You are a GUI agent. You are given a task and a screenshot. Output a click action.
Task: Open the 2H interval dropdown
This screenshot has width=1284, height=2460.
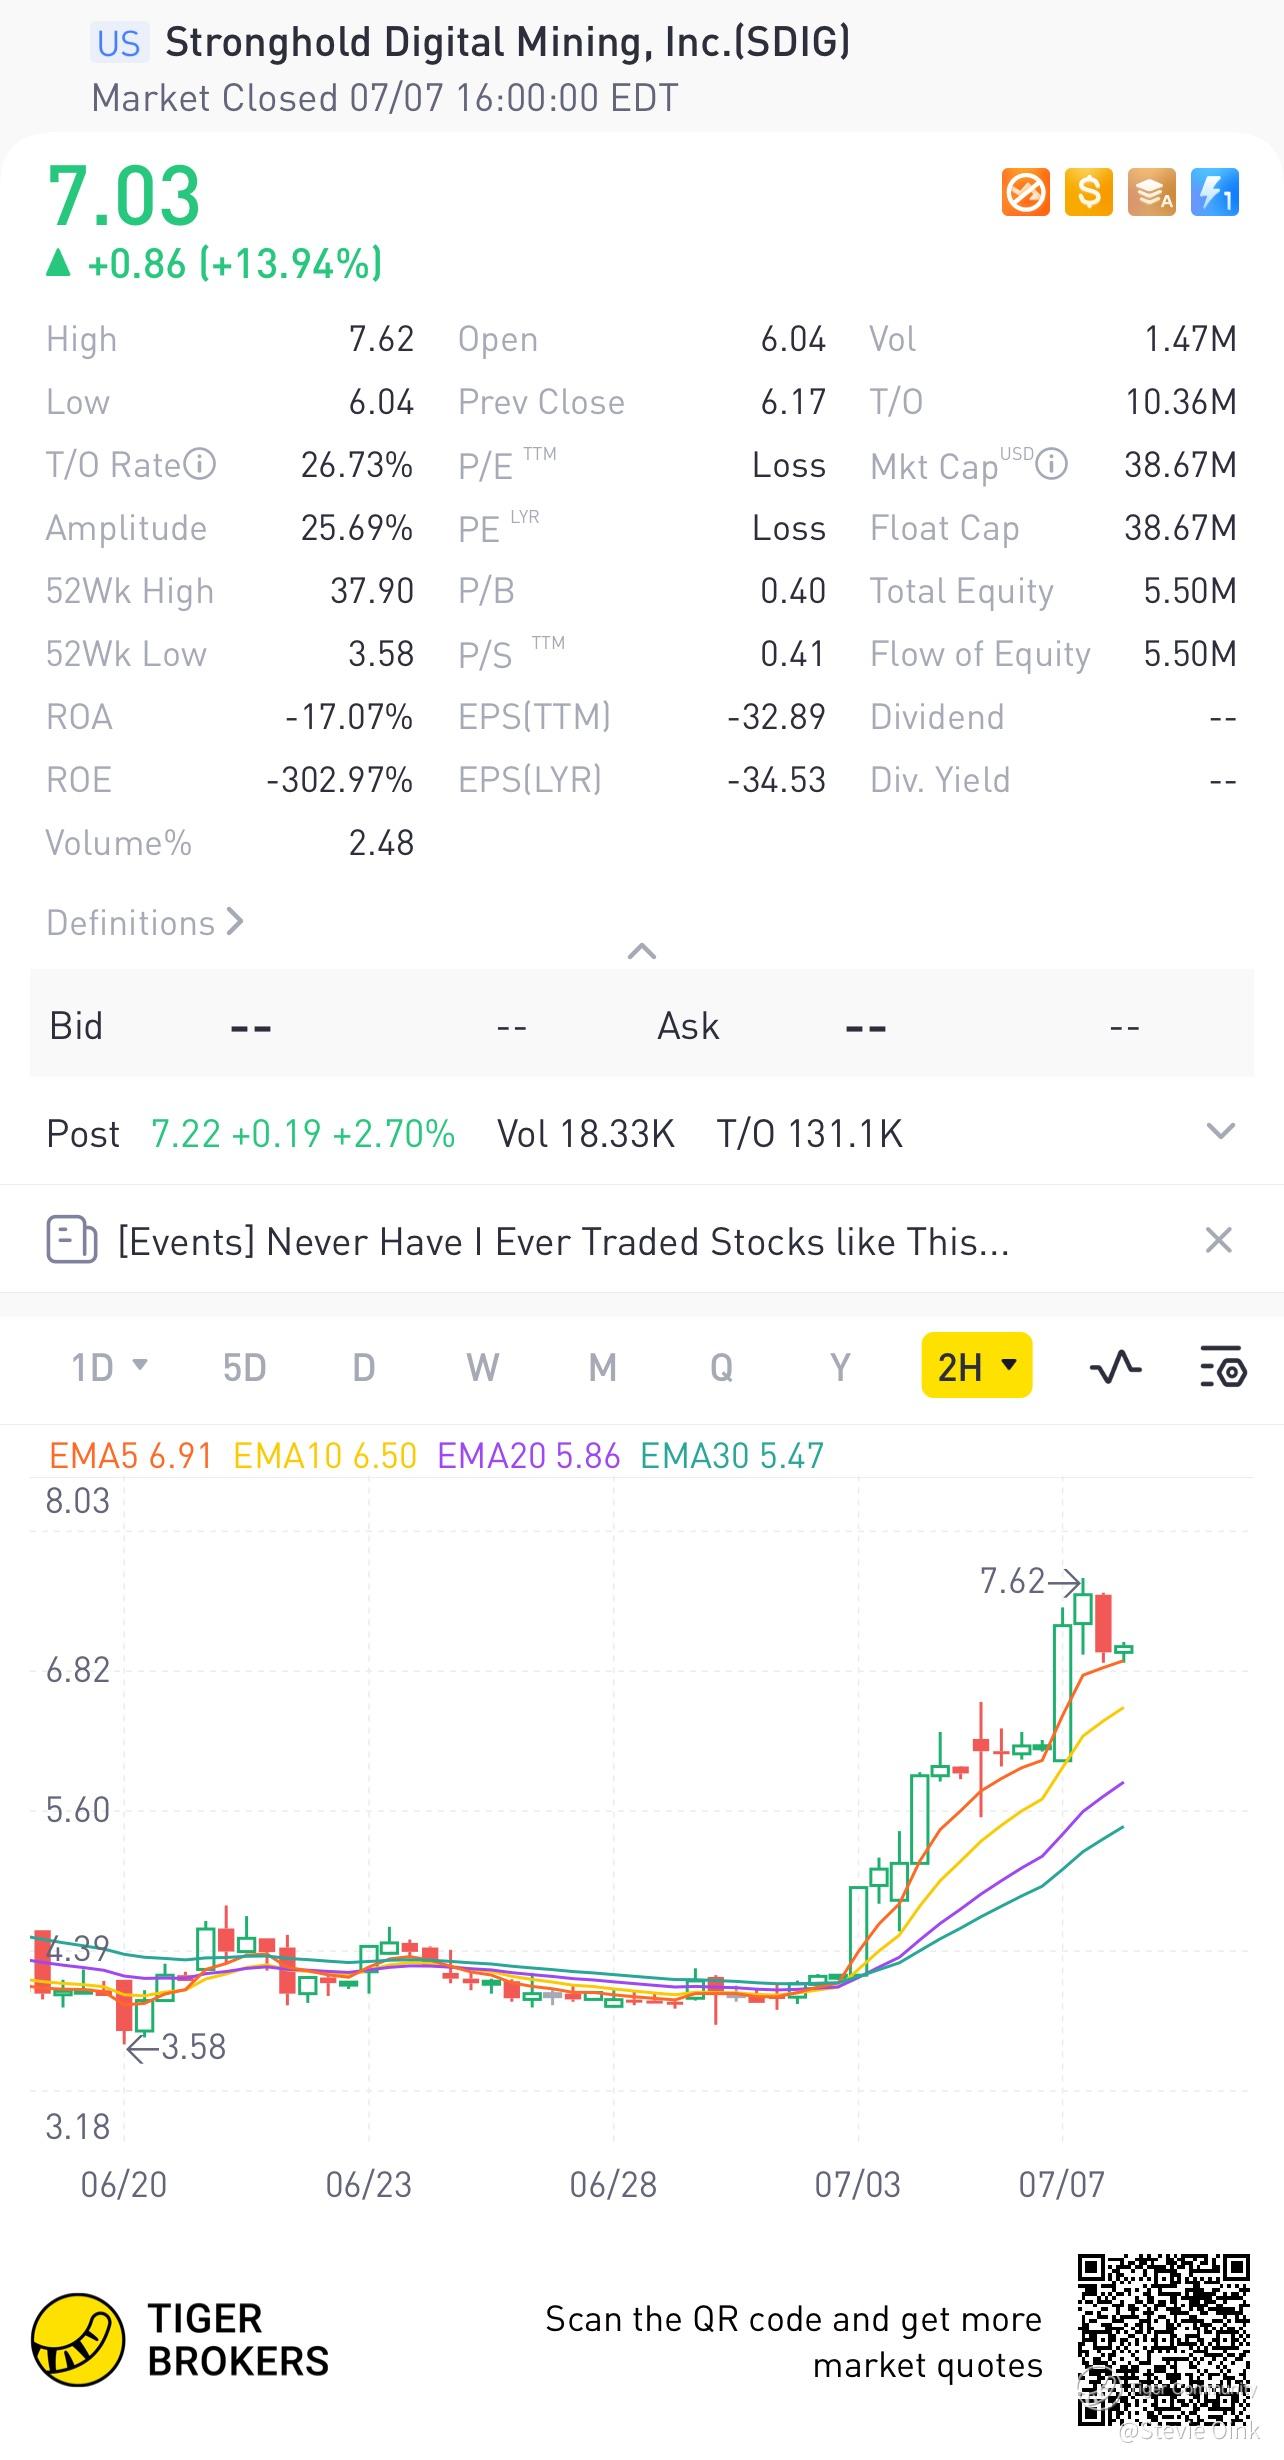[x=976, y=1366]
